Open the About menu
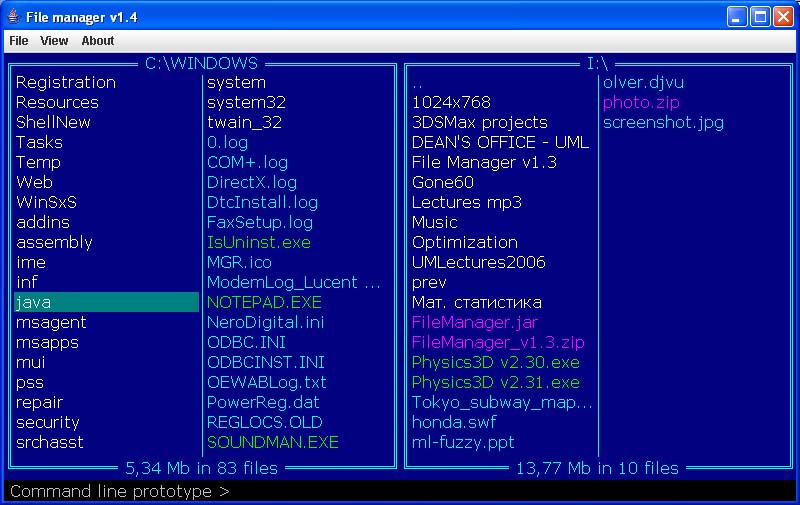The width and height of the screenshot is (800, 505). [x=97, y=41]
